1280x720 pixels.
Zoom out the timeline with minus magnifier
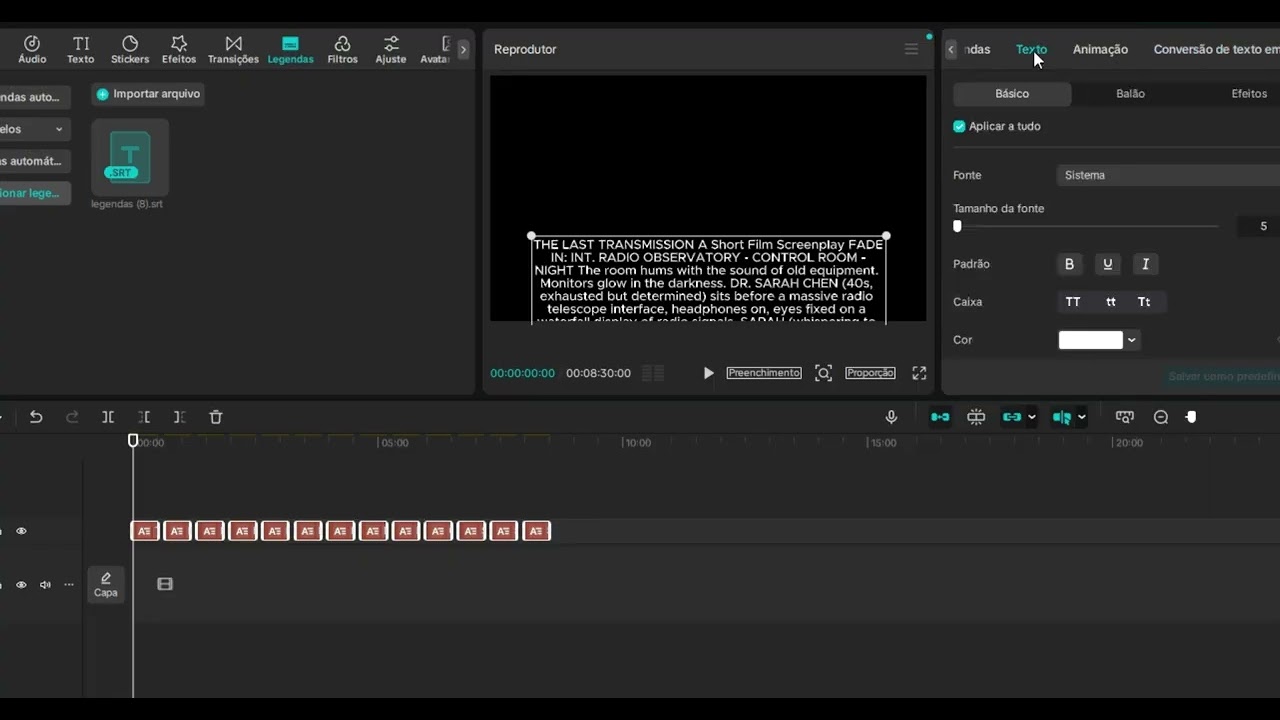tap(1161, 417)
